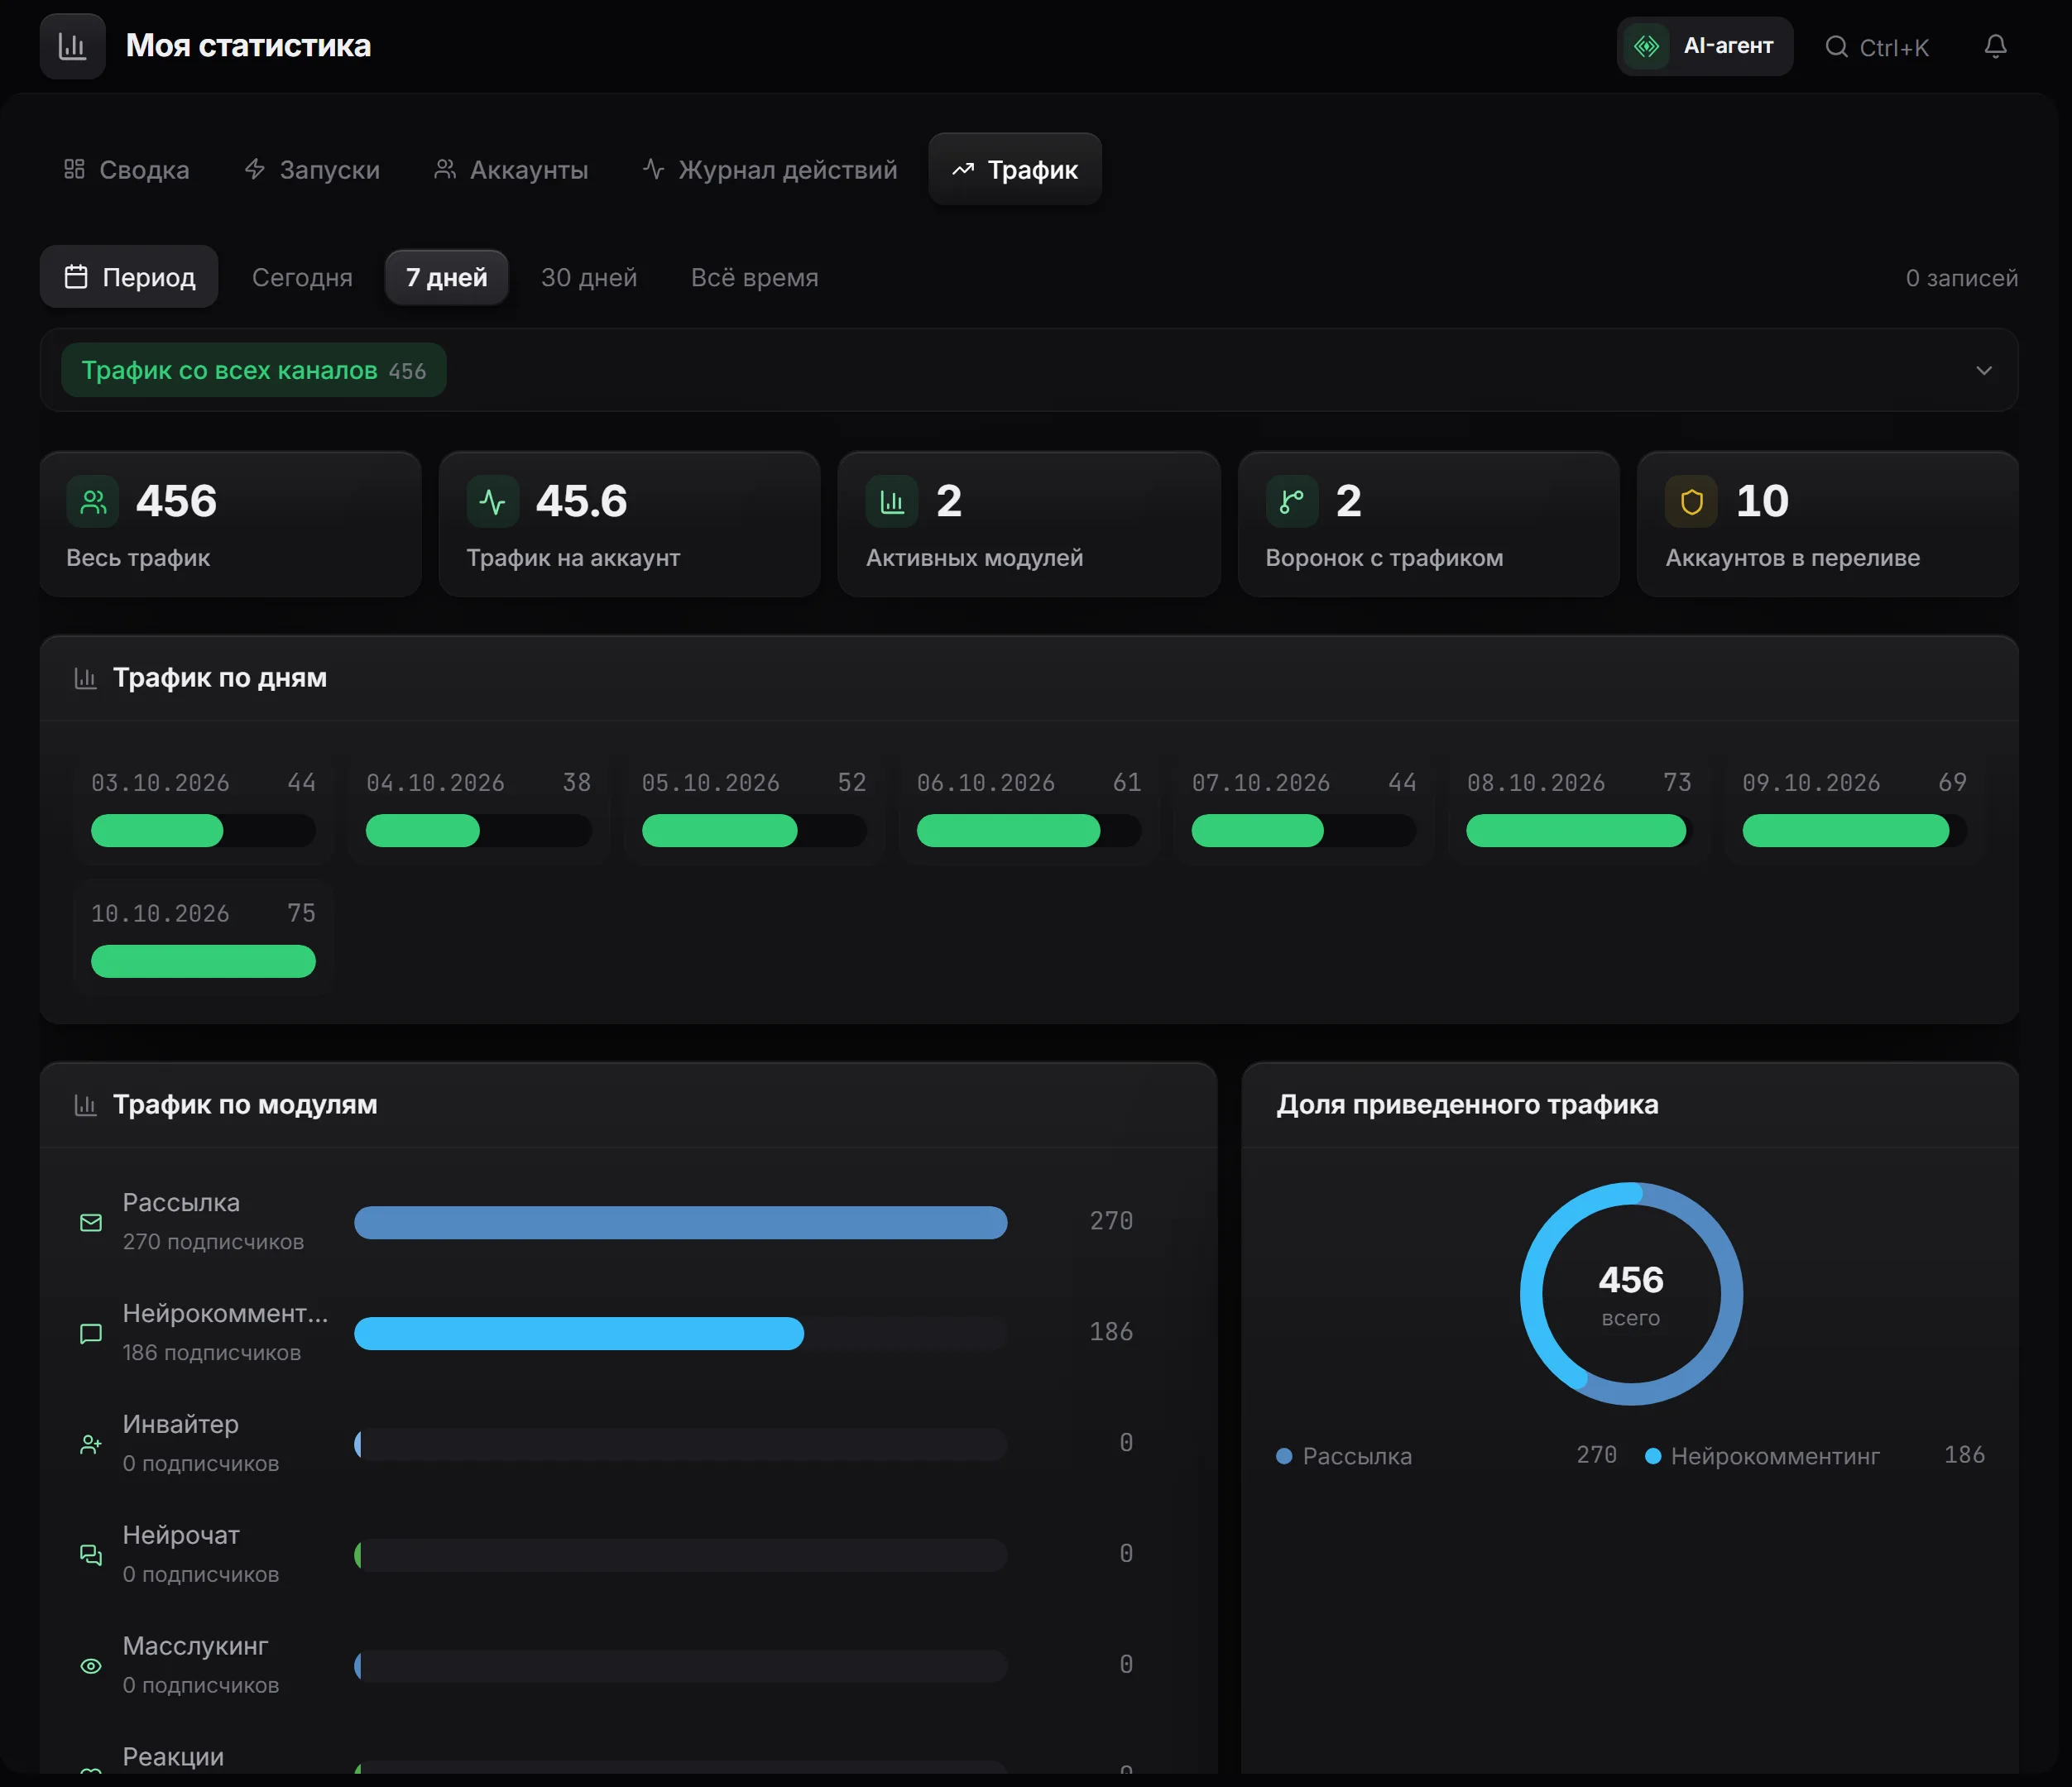Filter by Сегодня period
This screenshot has width=2072, height=1787.
(302, 278)
